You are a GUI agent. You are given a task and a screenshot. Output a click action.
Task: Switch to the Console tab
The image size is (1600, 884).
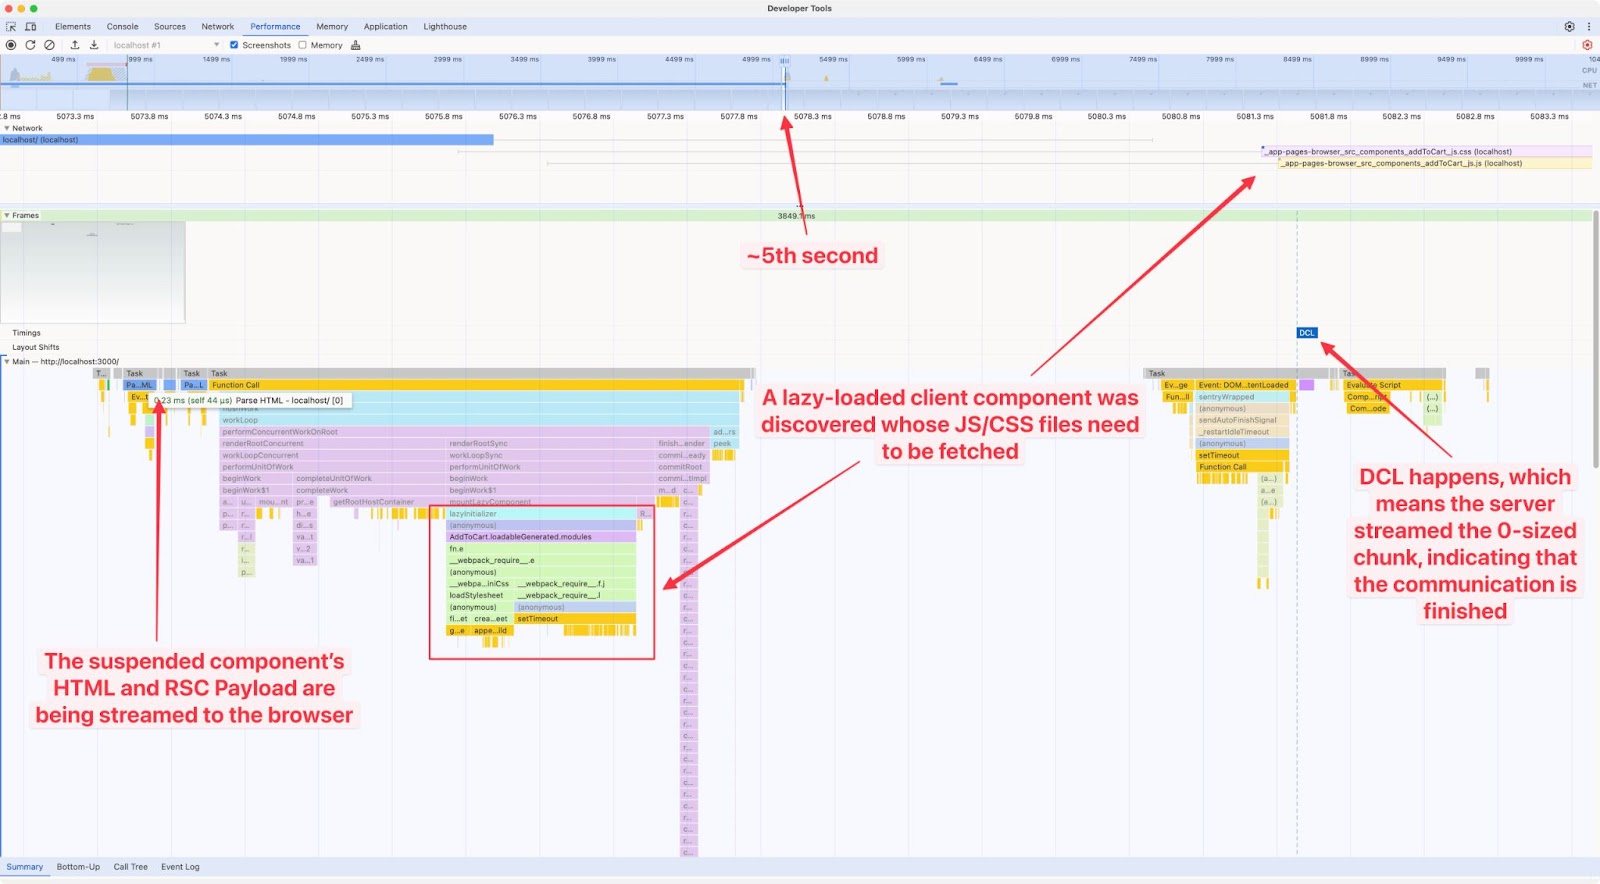tap(123, 27)
